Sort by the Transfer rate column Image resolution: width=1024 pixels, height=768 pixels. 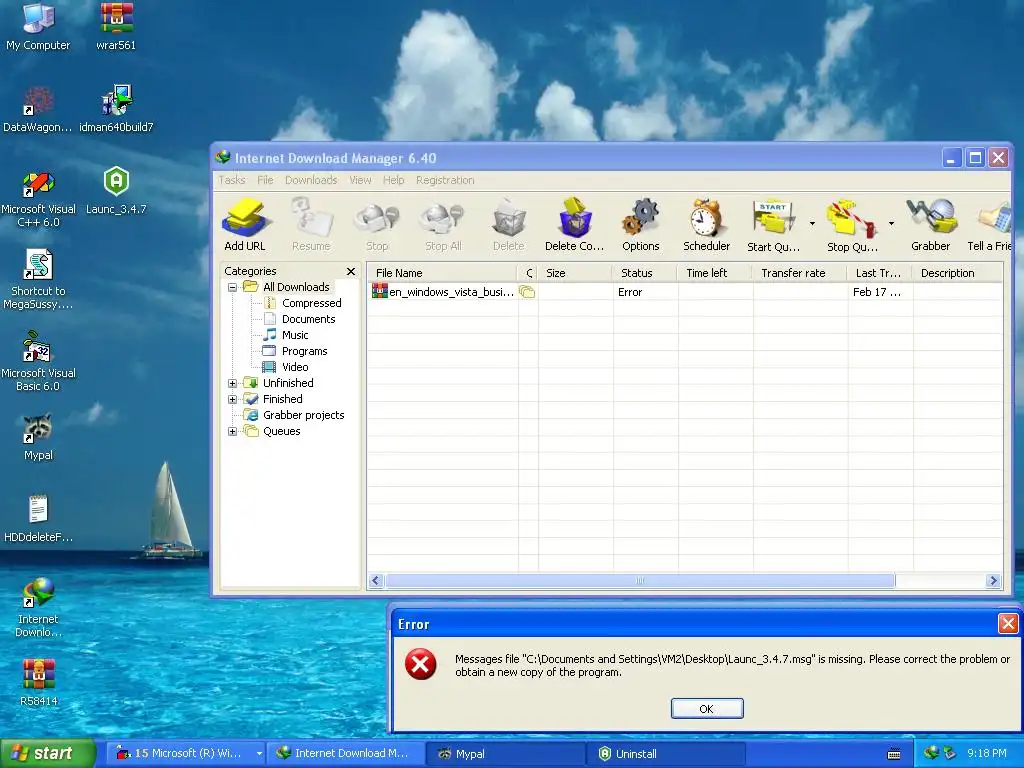[x=799, y=273]
